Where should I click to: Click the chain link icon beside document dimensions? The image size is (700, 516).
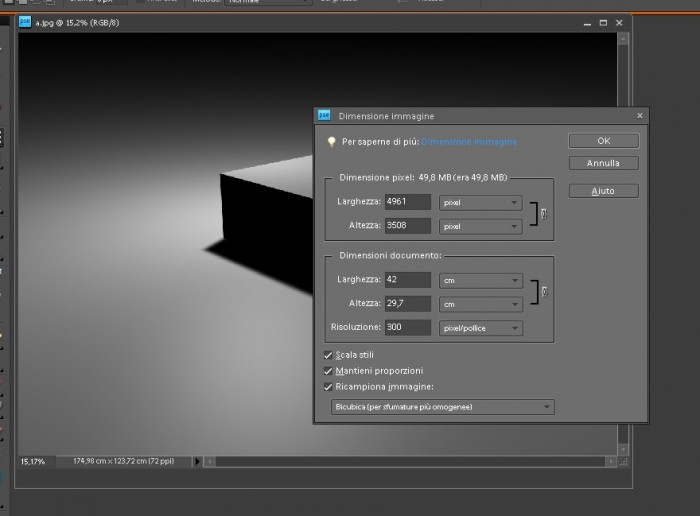pos(544,292)
